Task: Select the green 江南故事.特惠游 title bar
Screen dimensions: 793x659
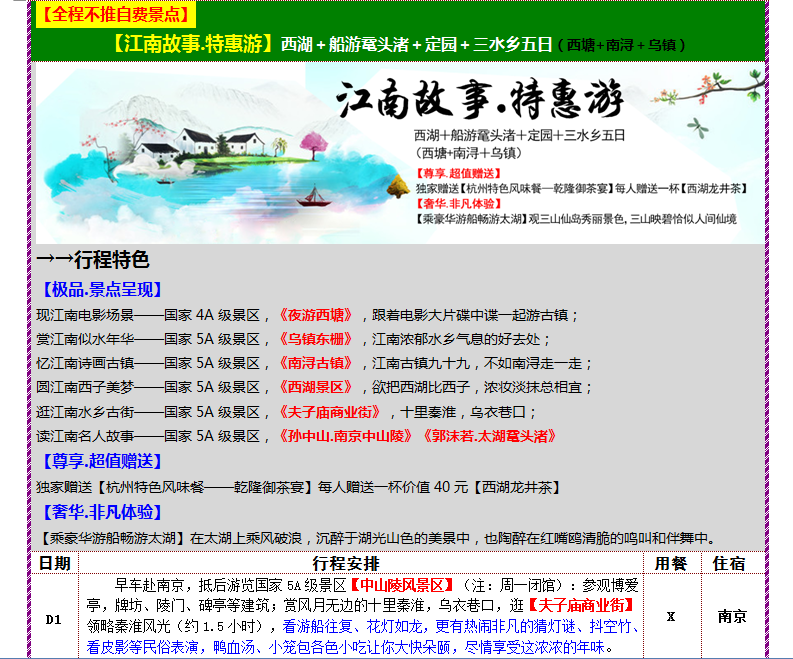Action: click(x=398, y=45)
